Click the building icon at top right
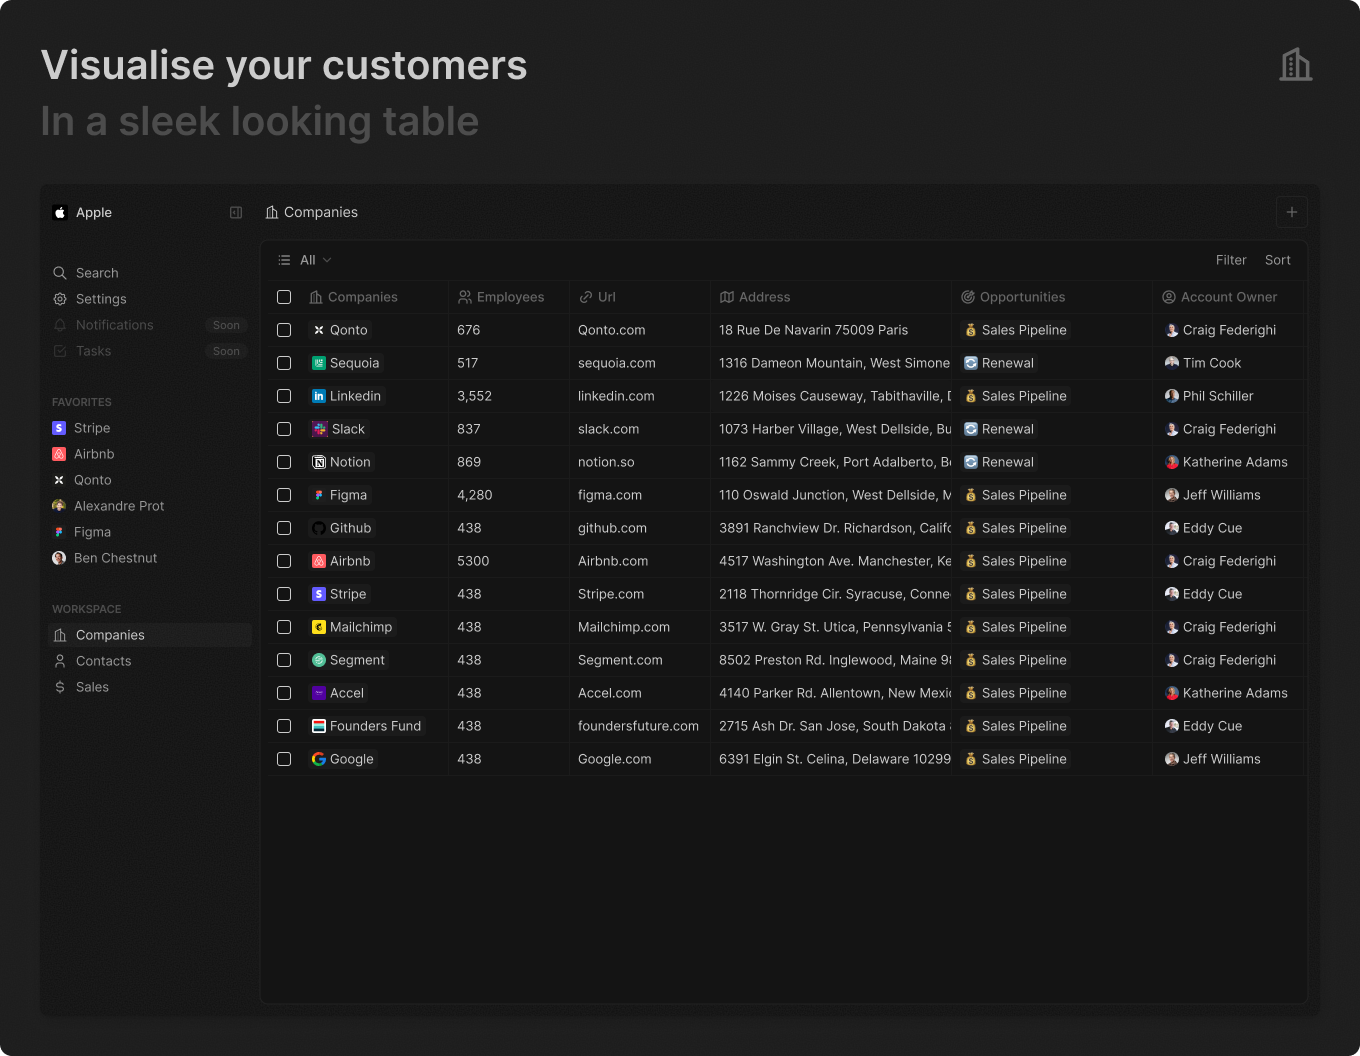 click(1295, 65)
